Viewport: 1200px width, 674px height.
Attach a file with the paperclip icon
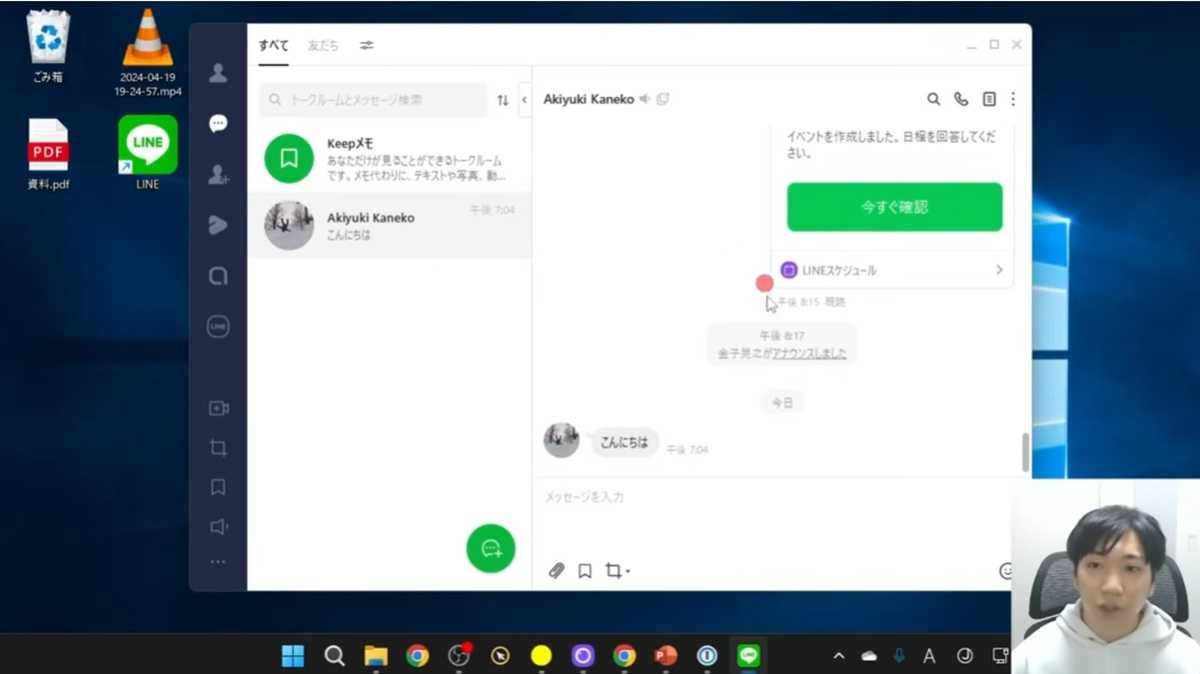(557, 571)
